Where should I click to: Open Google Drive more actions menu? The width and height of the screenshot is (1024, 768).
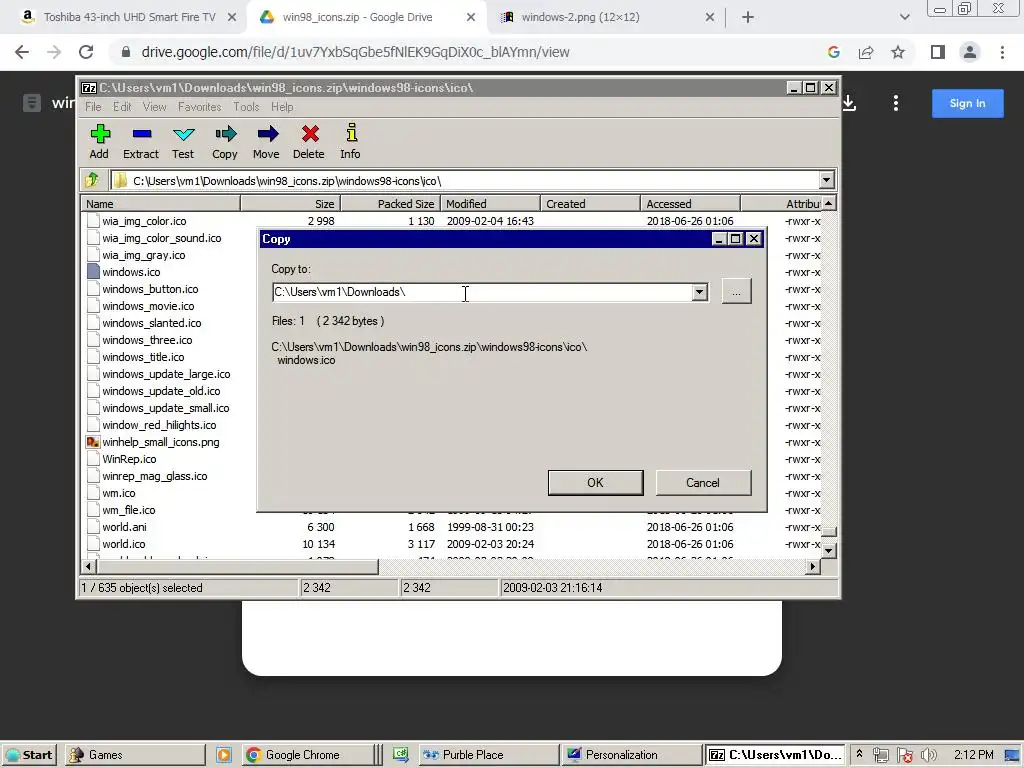pos(896,103)
